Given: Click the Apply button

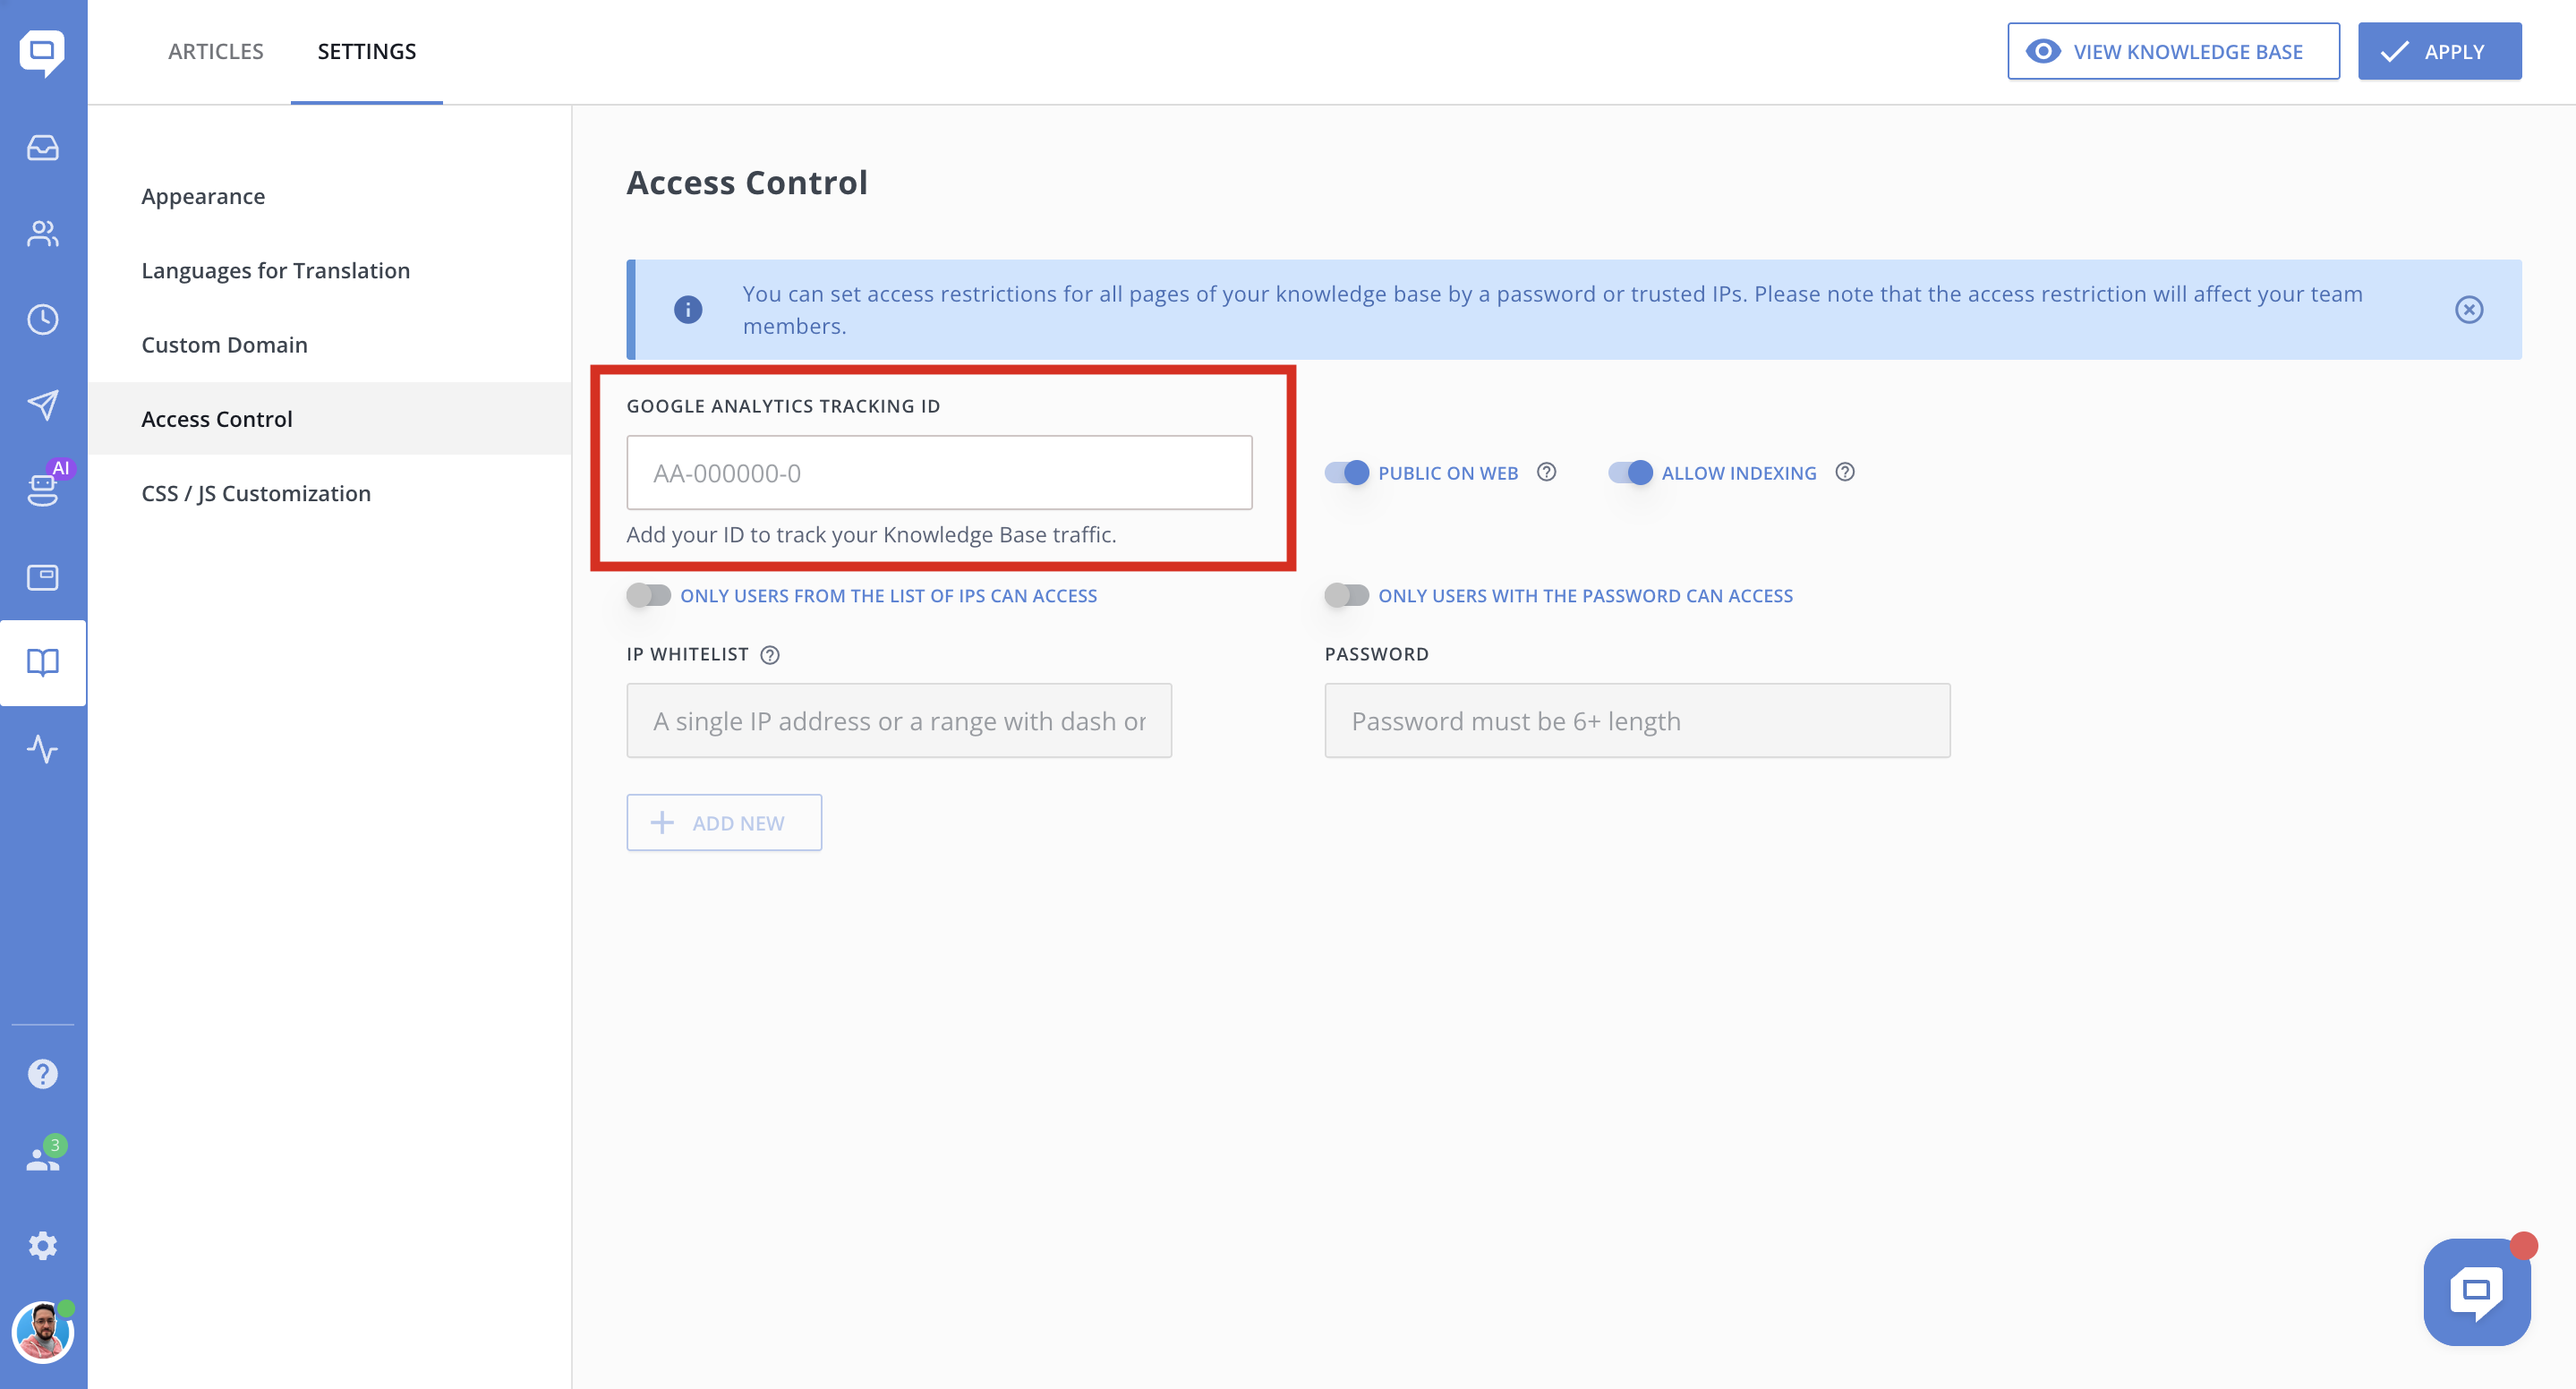Looking at the screenshot, I should [2438, 52].
